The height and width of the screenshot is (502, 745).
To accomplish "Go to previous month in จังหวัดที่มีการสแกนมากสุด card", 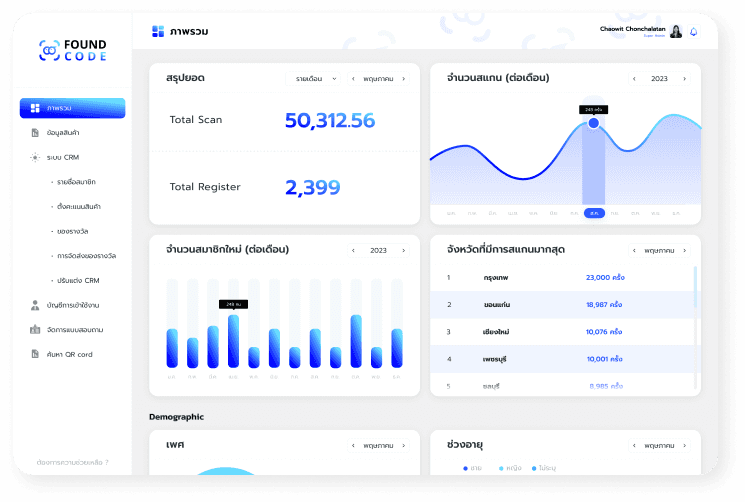I will click(x=634, y=250).
